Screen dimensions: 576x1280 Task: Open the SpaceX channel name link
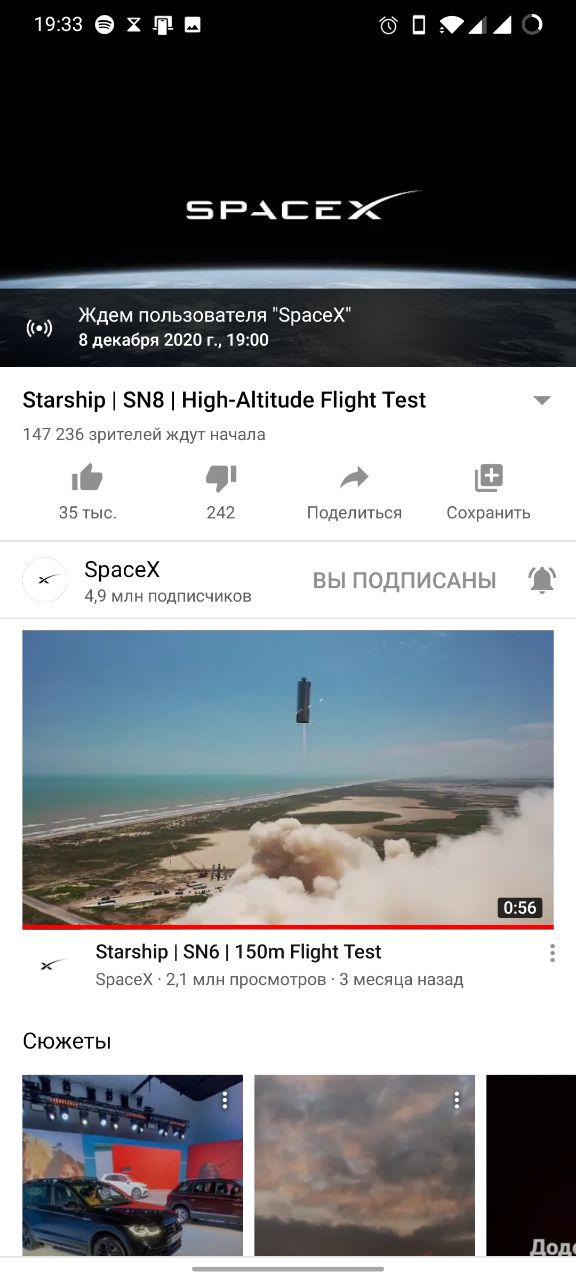point(122,570)
